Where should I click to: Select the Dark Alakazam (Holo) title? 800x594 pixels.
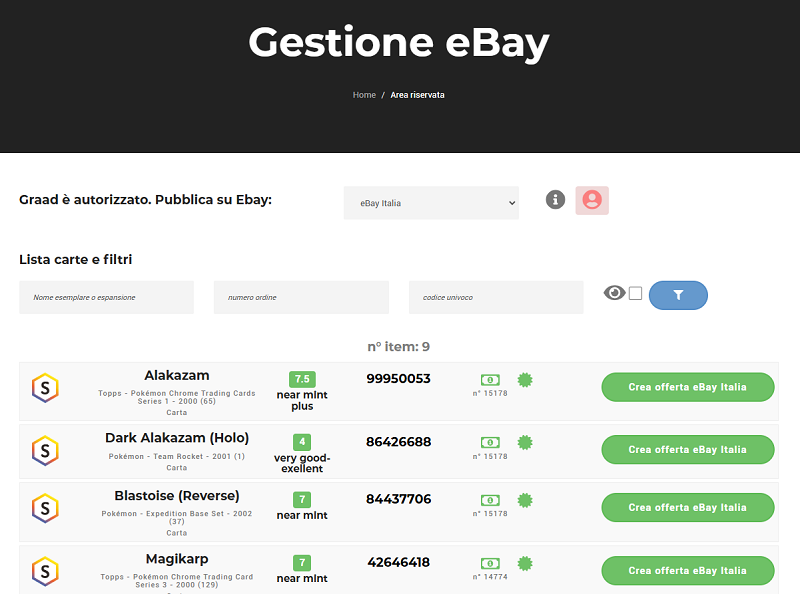coord(177,438)
